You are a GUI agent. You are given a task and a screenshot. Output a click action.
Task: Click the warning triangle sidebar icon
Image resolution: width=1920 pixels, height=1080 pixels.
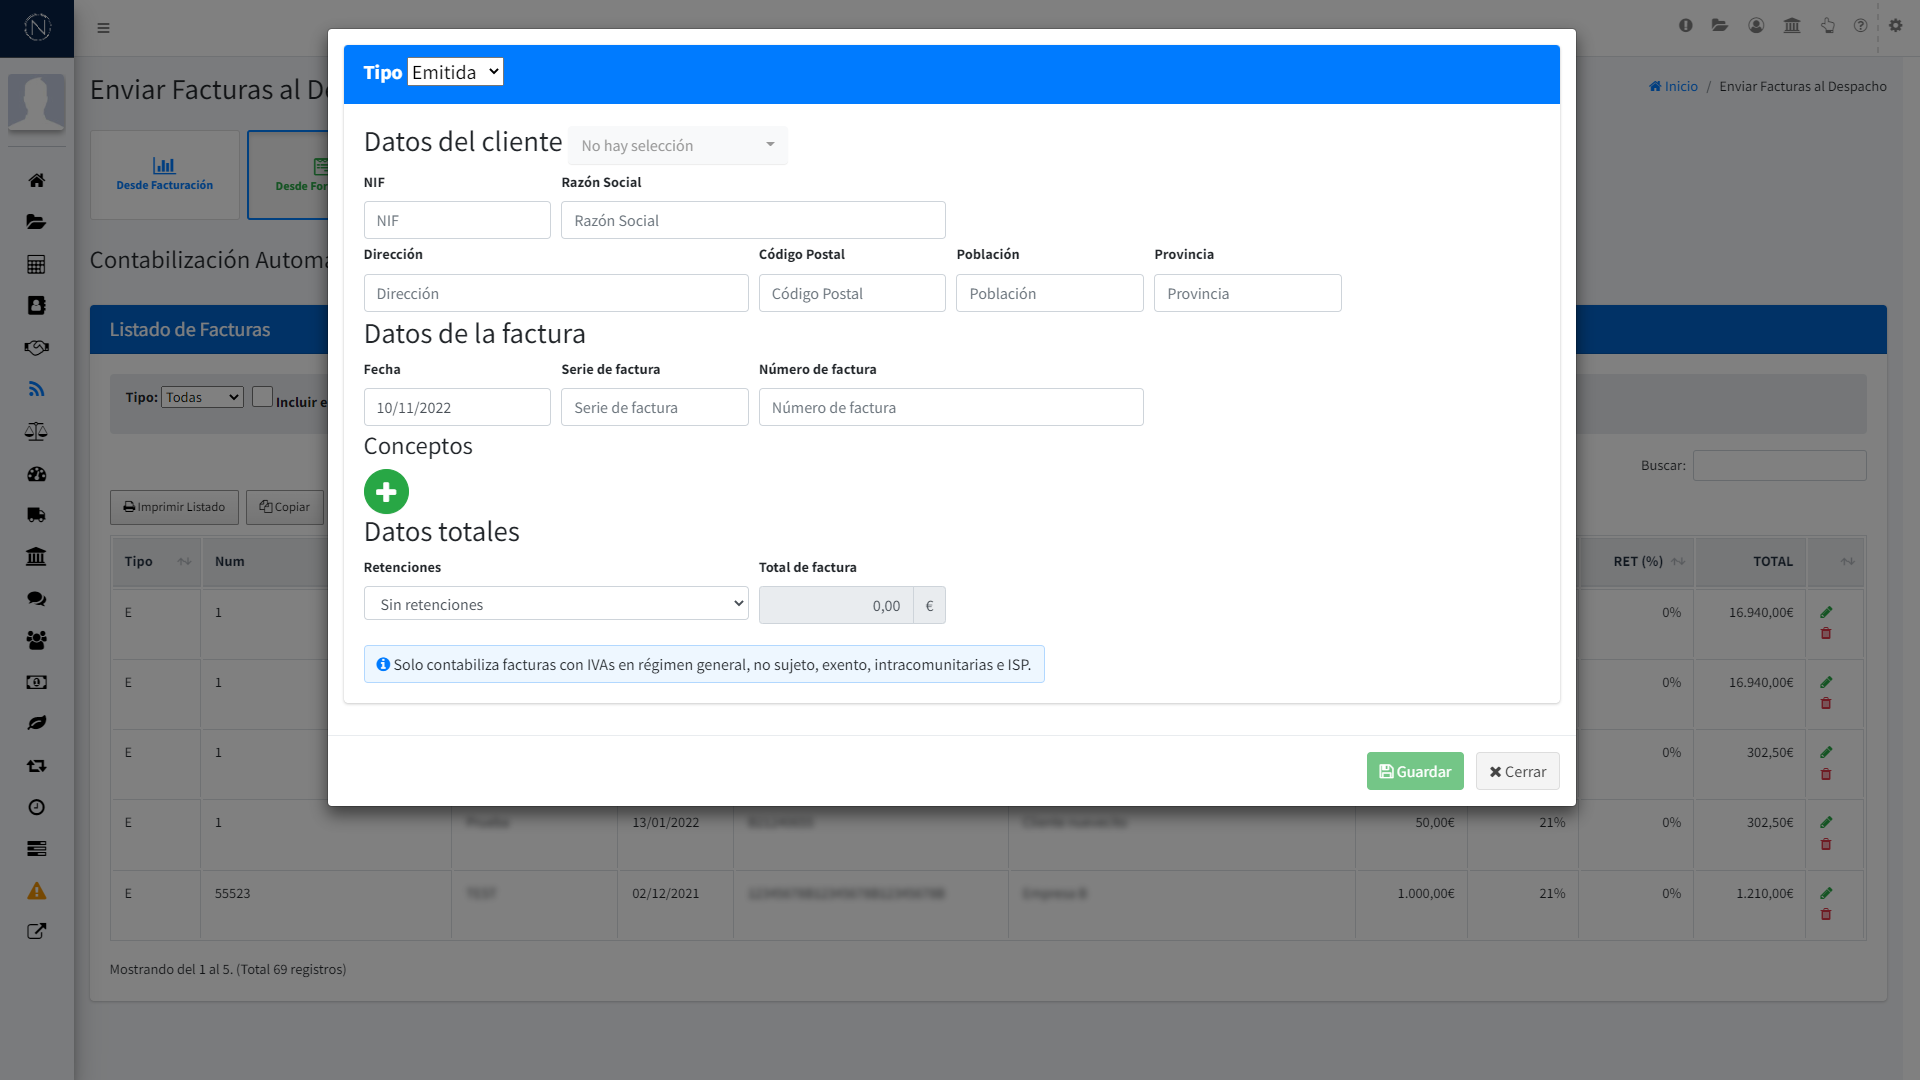(x=37, y=891)
